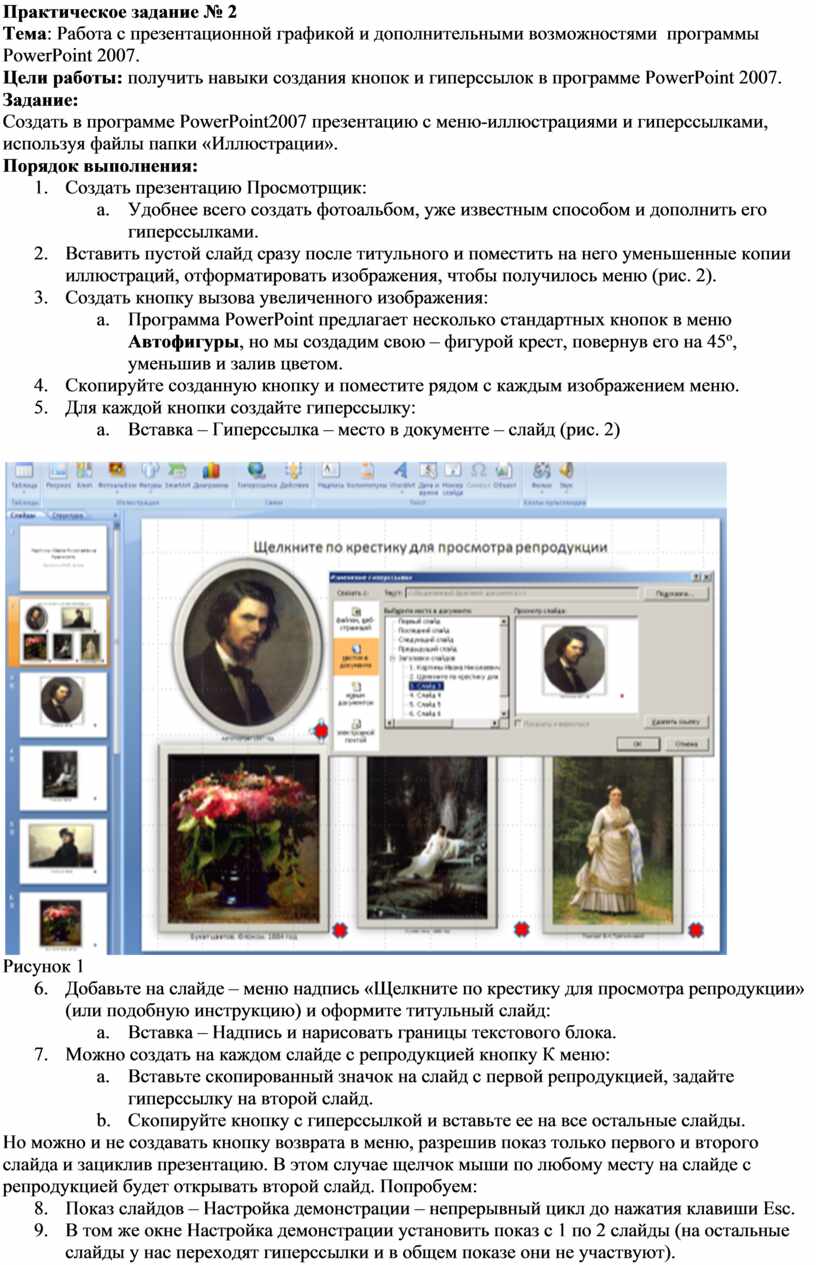Click the Гиперссылка ribbon icon
Image resolution: width=816 pixels, height=1265 pixels.
(257, 476)
